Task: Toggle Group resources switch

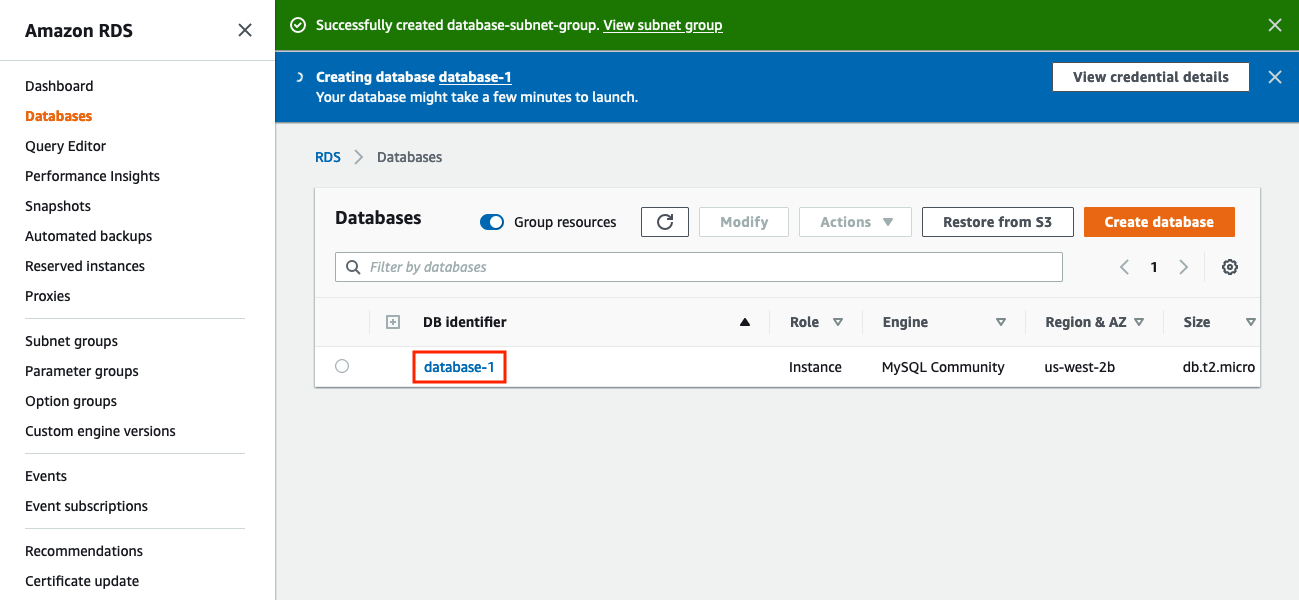Action: (492, 222)
